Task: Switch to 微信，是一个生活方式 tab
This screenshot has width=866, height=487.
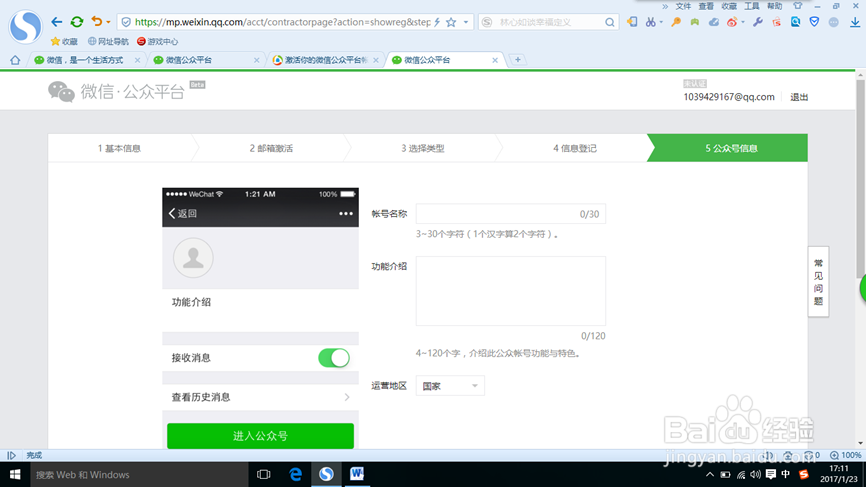Action: click(x=85, y=60)
